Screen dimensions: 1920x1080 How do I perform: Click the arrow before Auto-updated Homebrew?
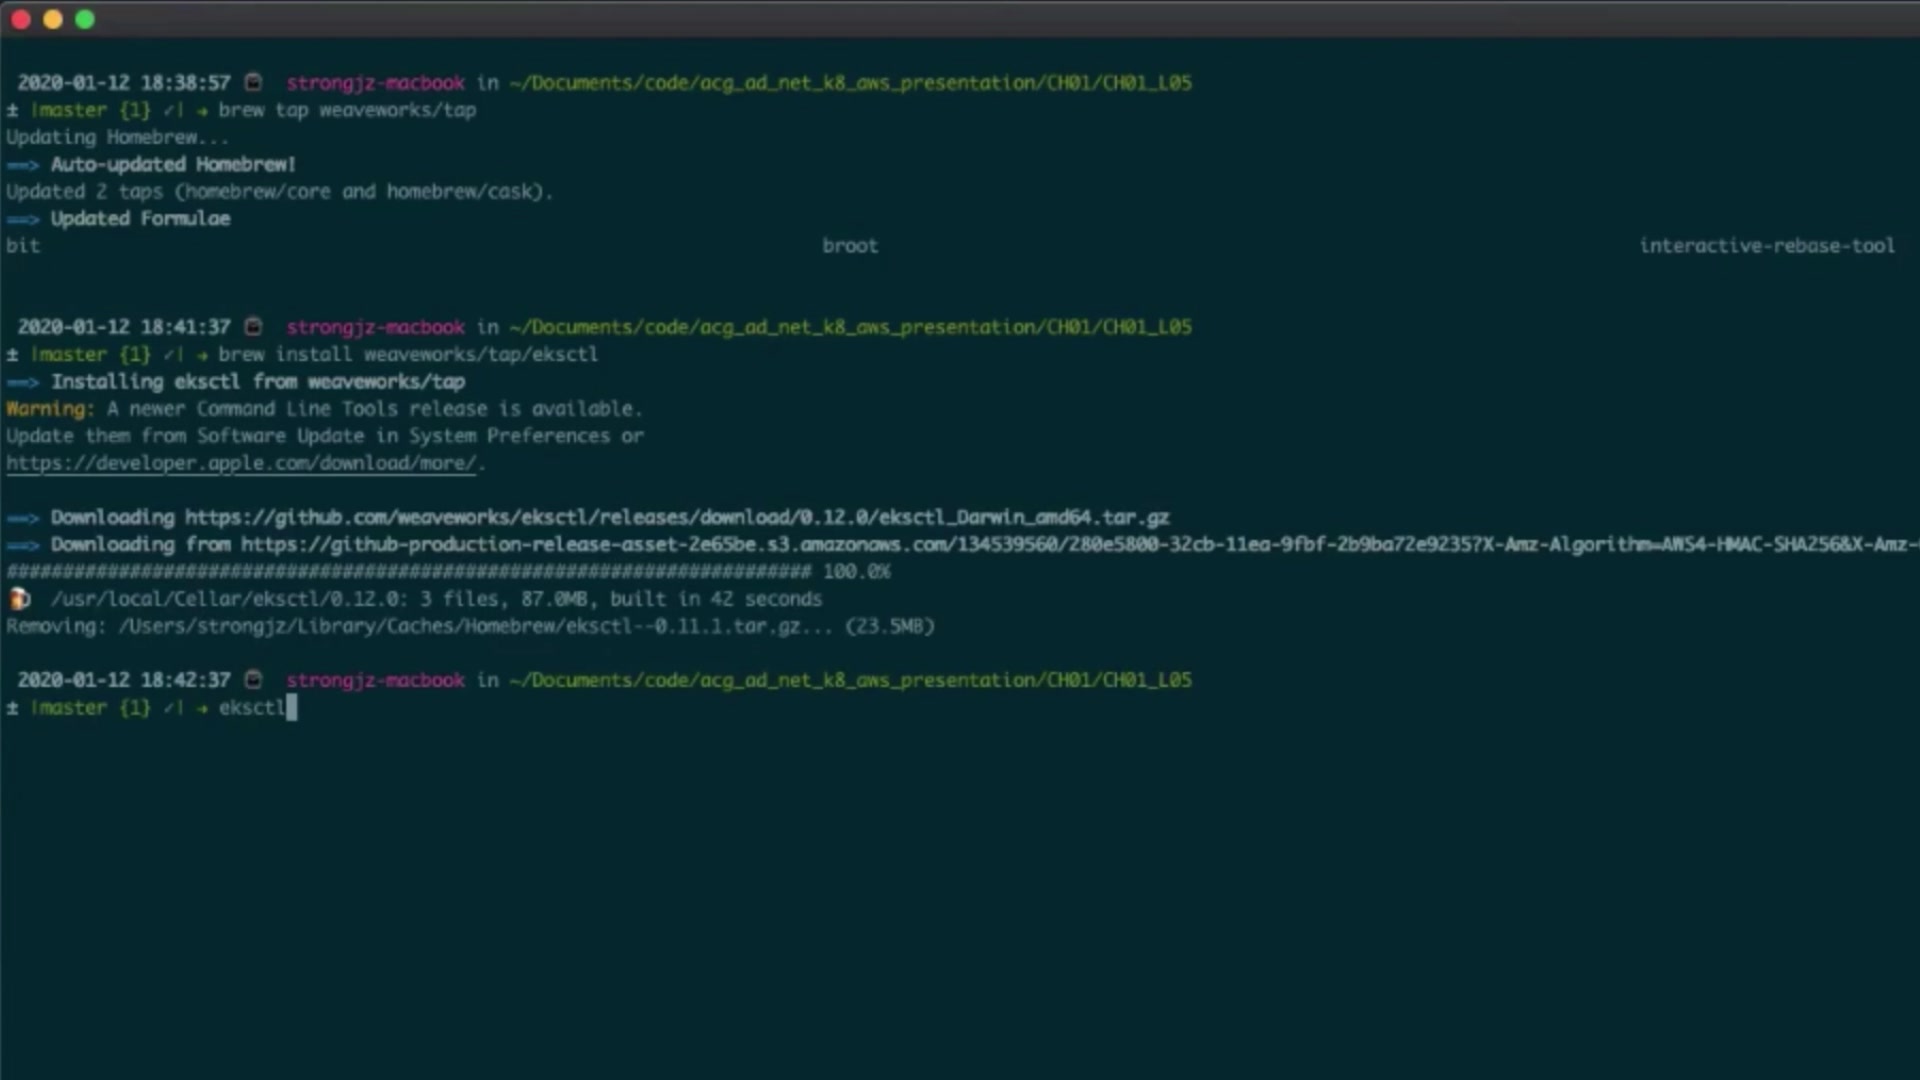23,165
